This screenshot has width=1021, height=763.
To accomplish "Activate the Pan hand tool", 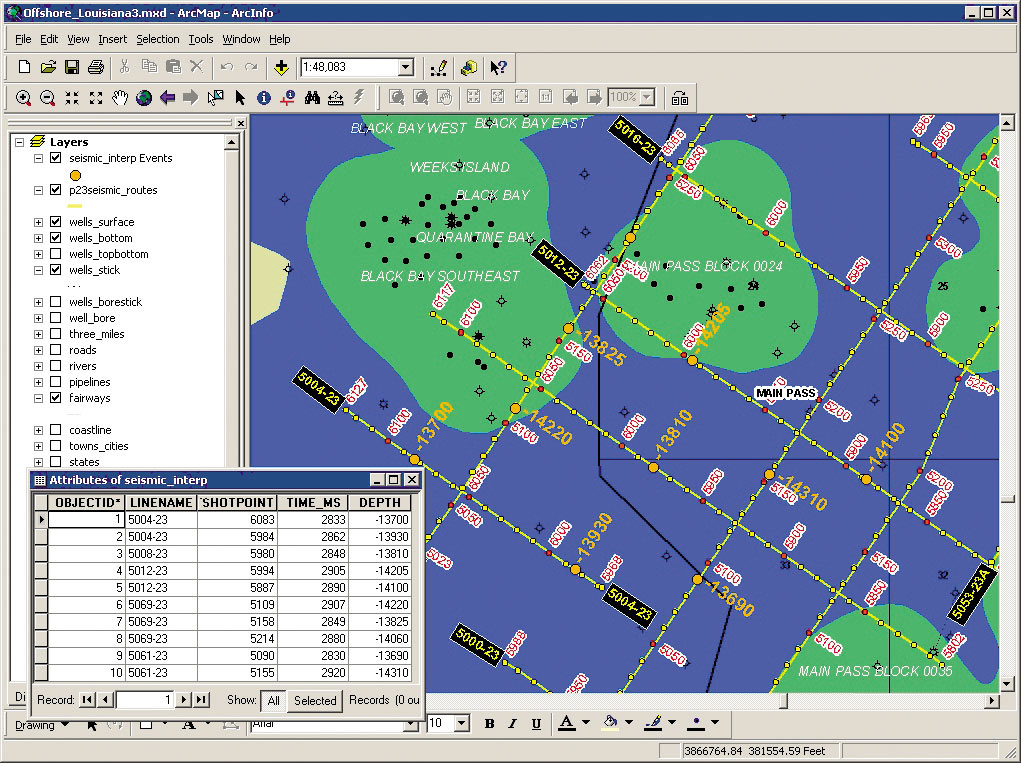I will pyautogui.click(x=120, y=98).
